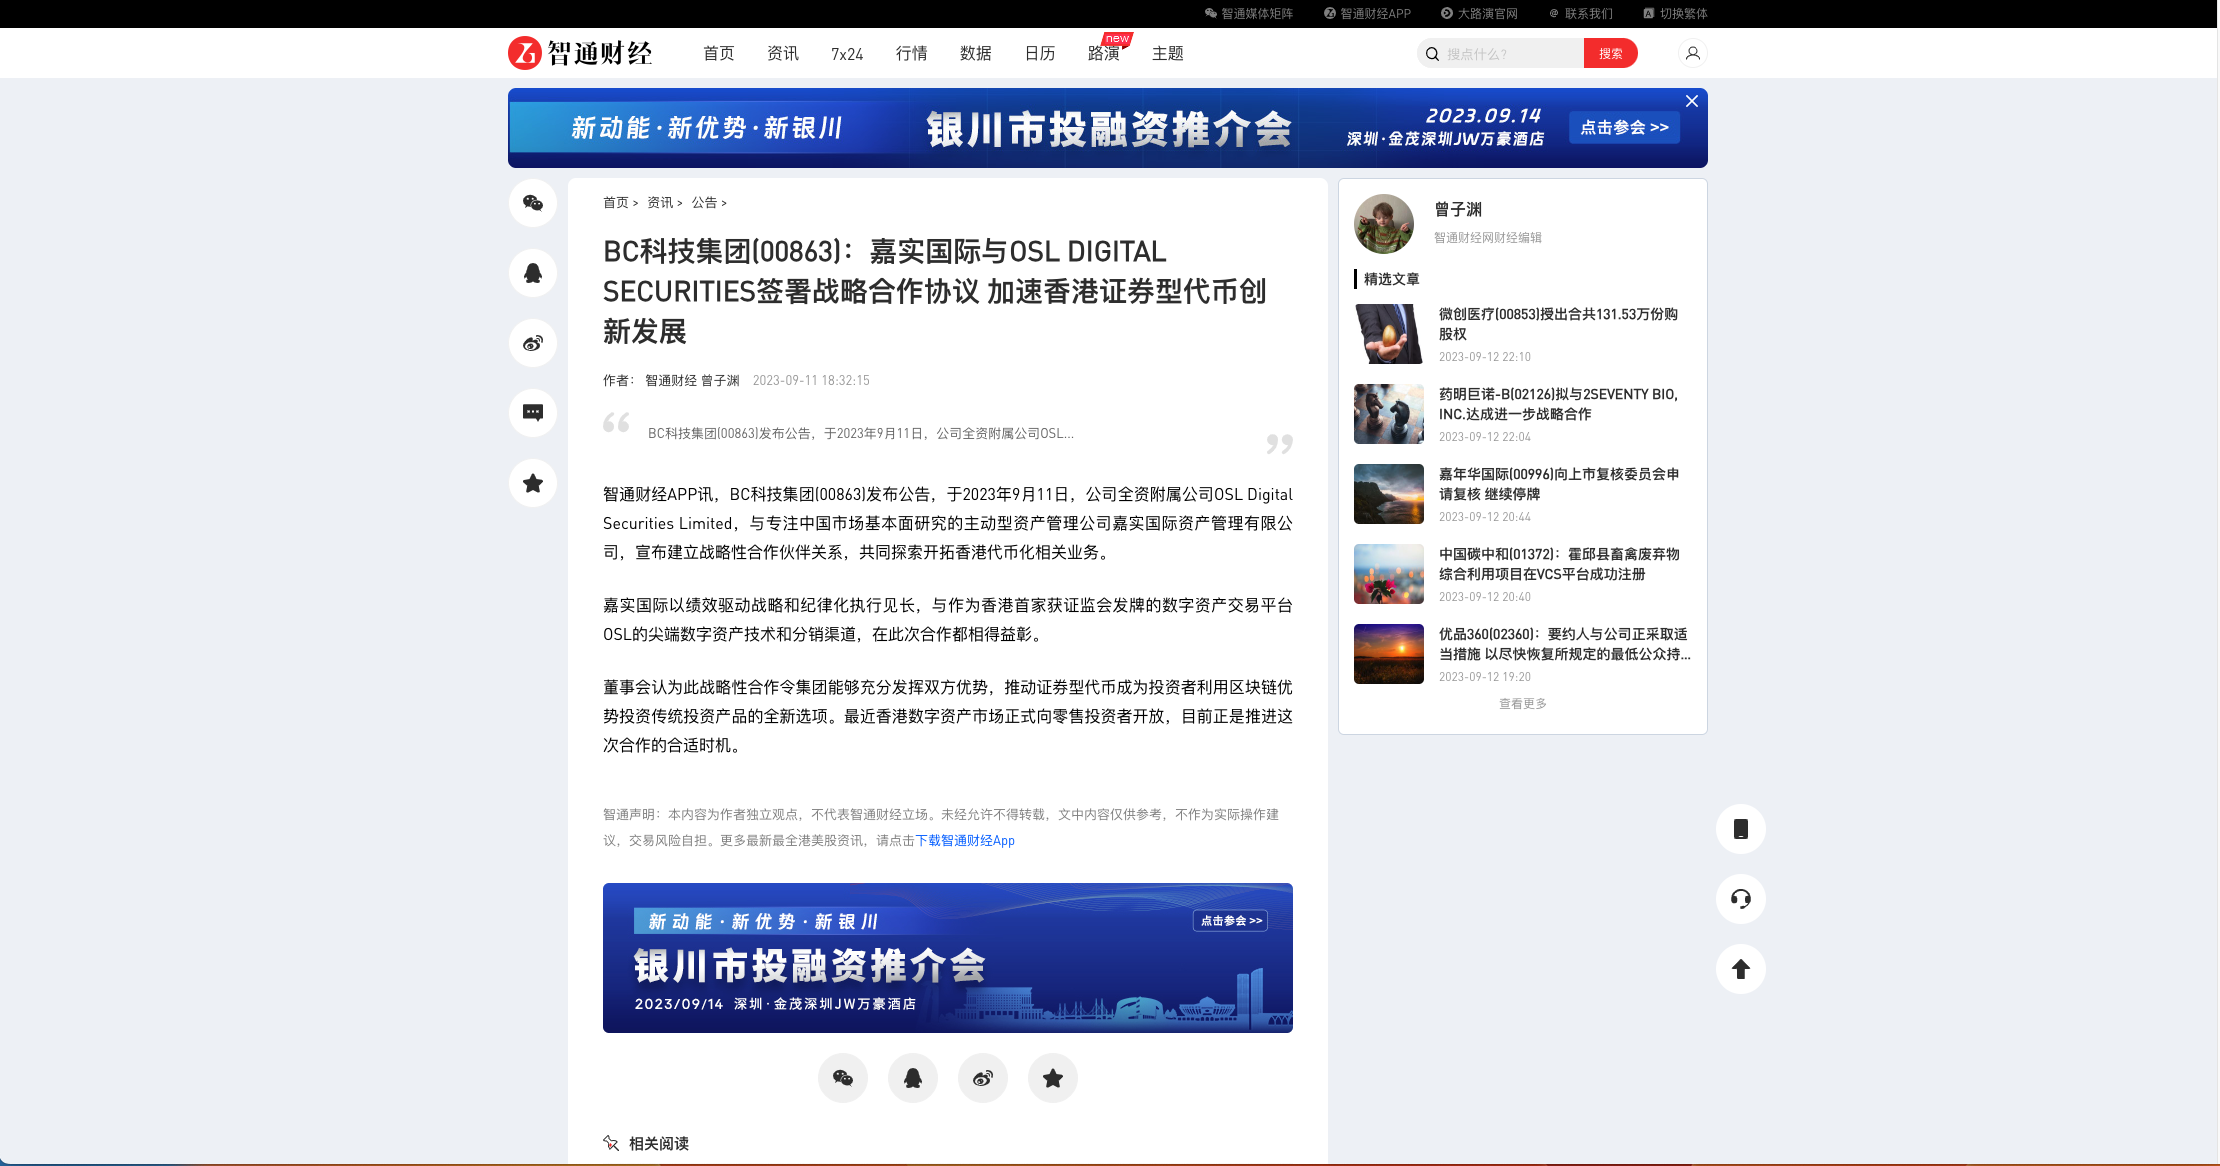Open 7x24 navigation menu item
The image size is (2220, 1166).
pyautogui.click(x=847, y=54)
